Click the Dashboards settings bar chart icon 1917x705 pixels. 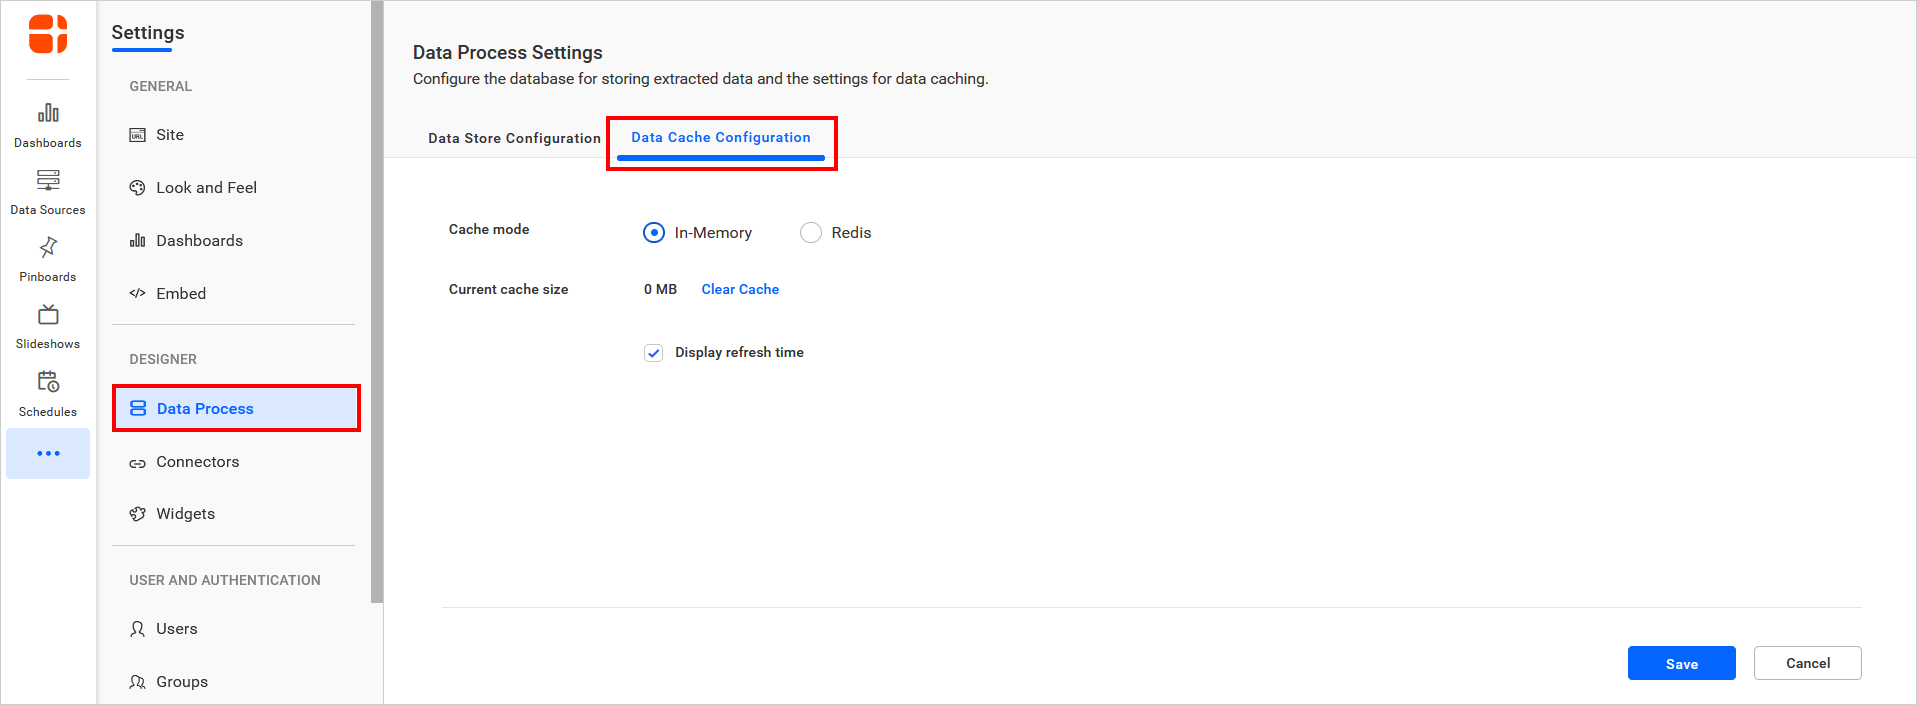tap(138, 241)
